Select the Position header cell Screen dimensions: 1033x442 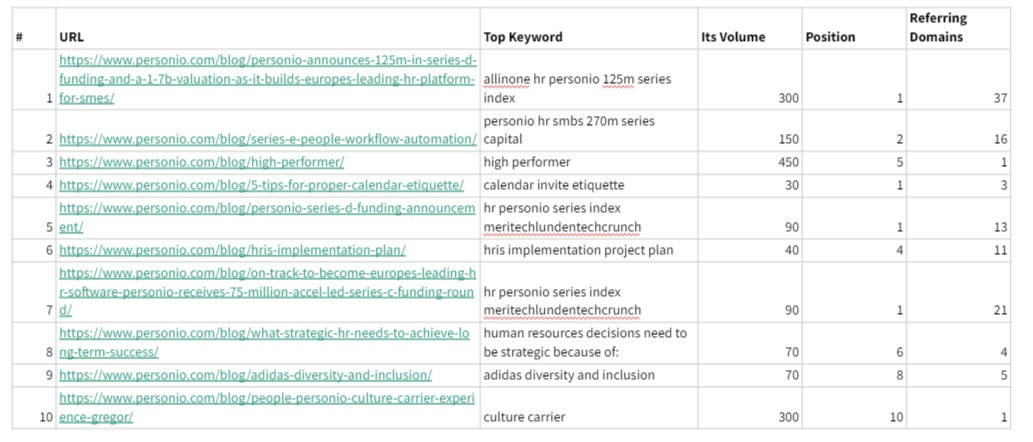click(854, 28)
